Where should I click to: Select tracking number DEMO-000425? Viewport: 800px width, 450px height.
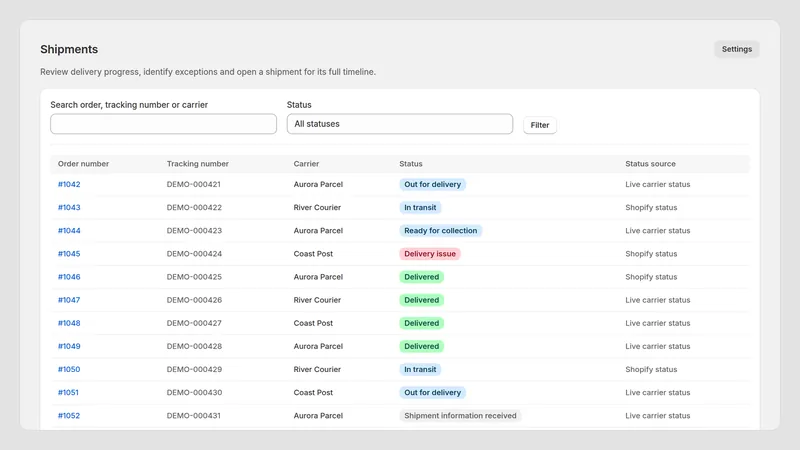[x=194, y=277]
